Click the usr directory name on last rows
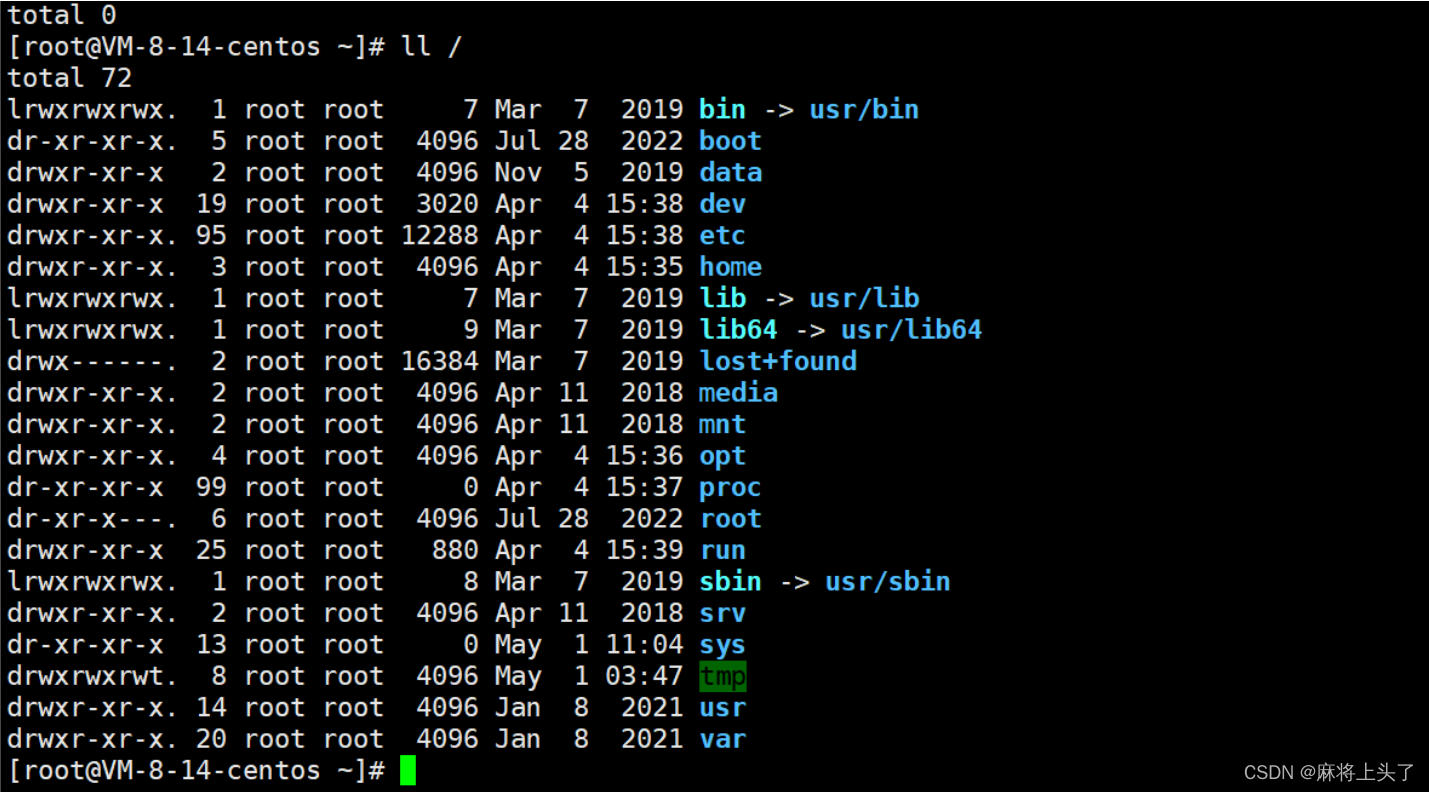 (x=722, y=707)
